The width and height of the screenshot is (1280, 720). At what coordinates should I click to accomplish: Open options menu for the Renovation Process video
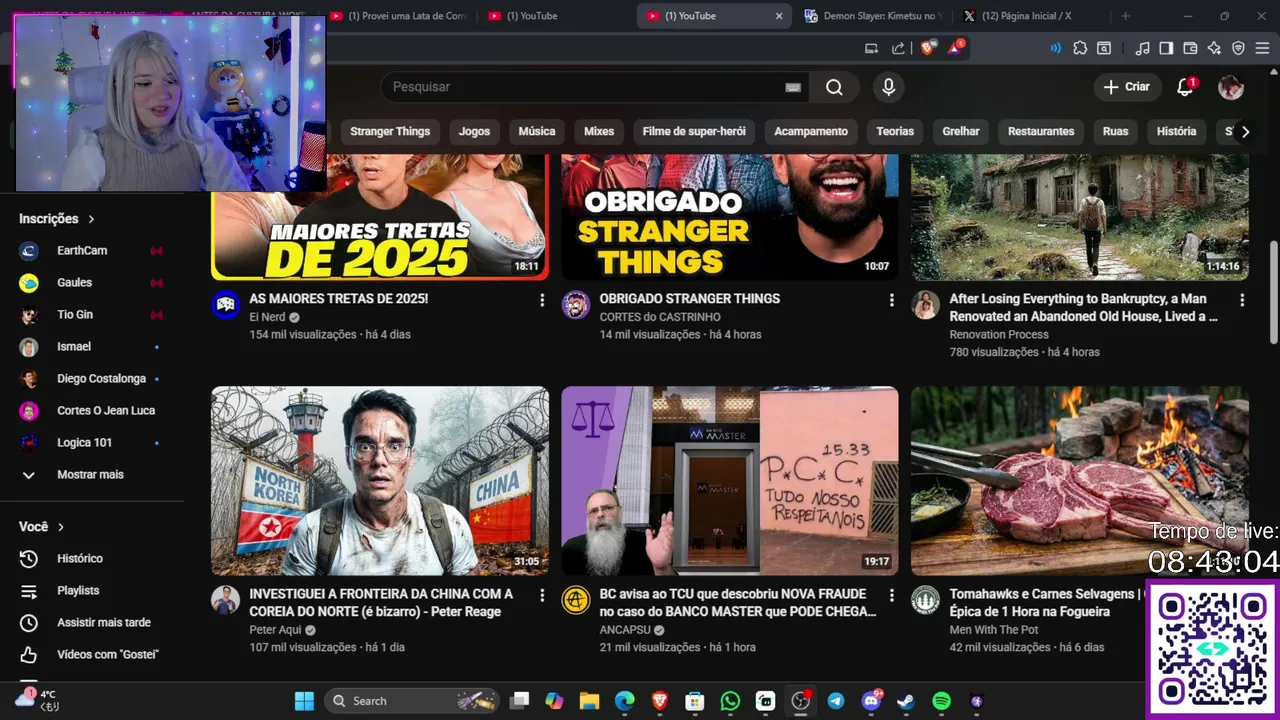(1242, 300)
